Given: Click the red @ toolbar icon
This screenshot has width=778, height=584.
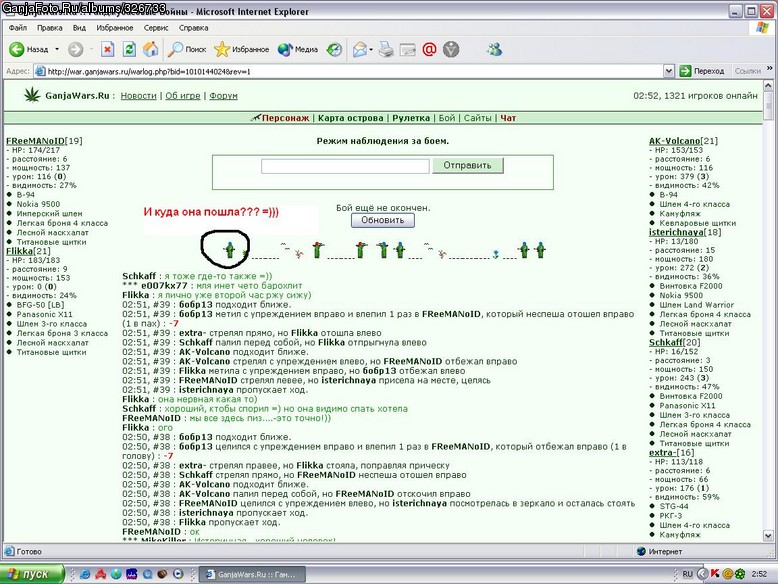Looking at the screenshot, I should point(429,49).
